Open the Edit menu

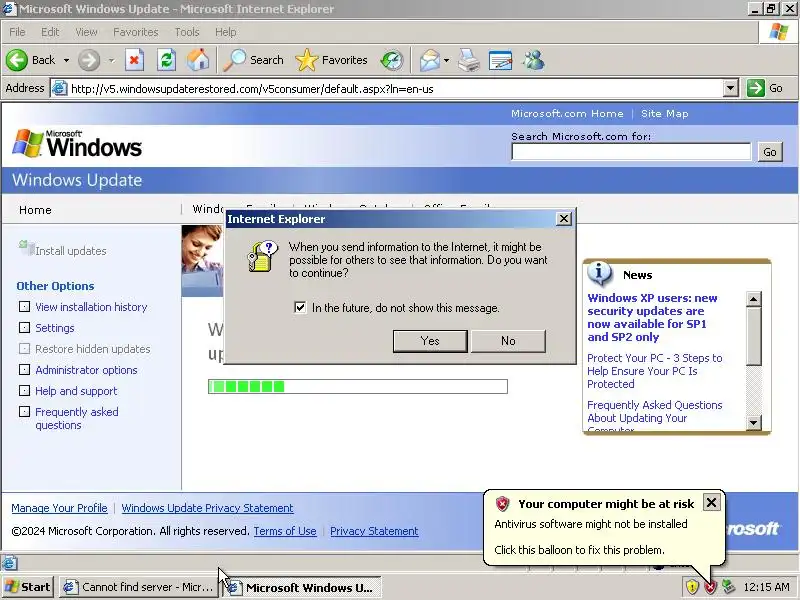[x=50, y=32]
